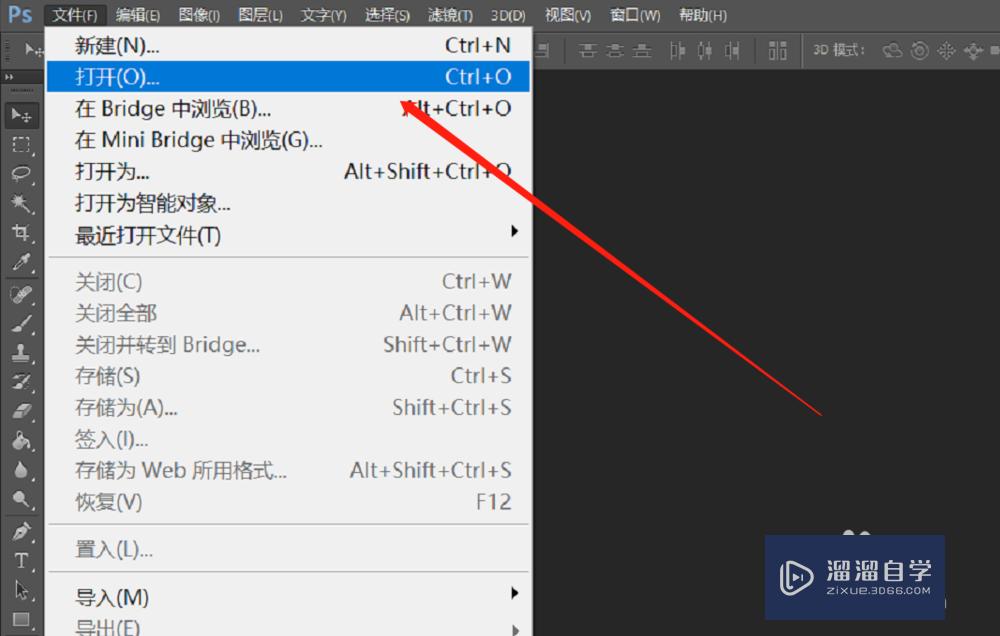Viewport: 1000px width, 636px height.
Task: Select the Move tool in toolbox
Action: click(21, 115)
